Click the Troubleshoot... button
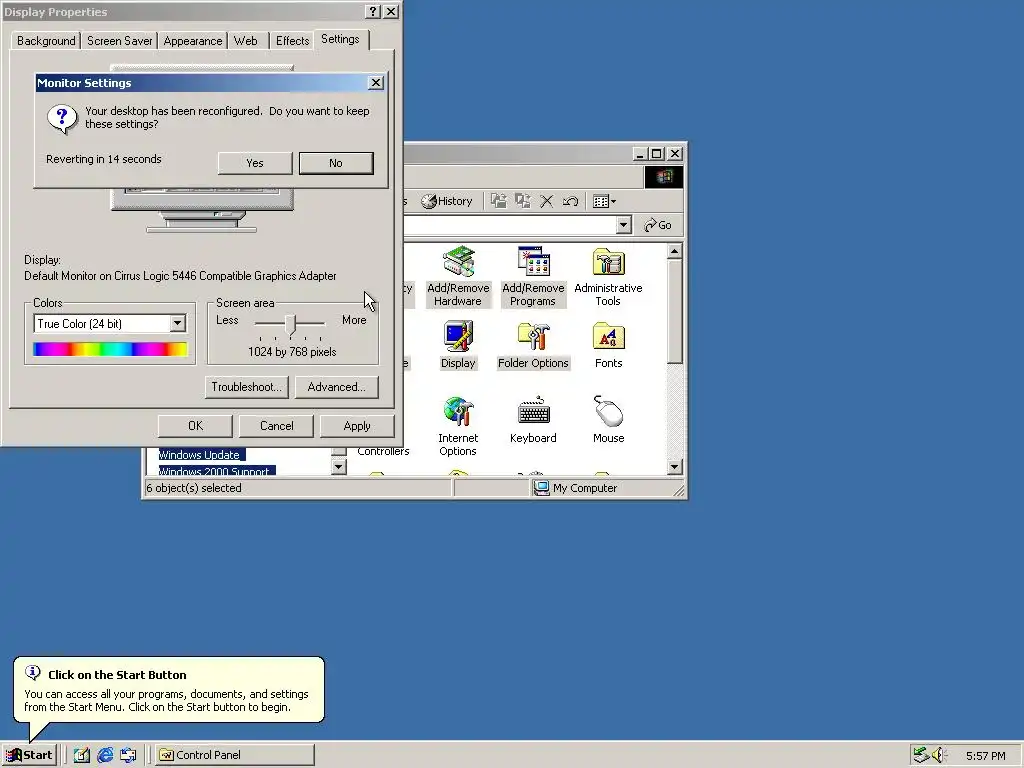The width and height of the screenshot is (1024, 768). click(246, 387)
